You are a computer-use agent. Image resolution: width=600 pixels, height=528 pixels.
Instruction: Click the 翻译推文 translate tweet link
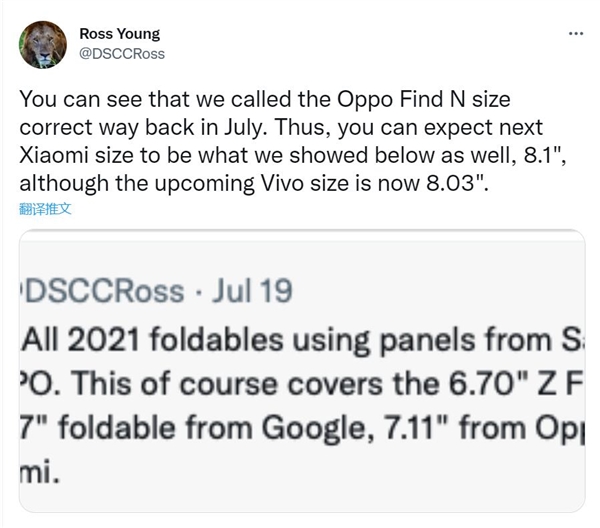(x=45, y=211)
